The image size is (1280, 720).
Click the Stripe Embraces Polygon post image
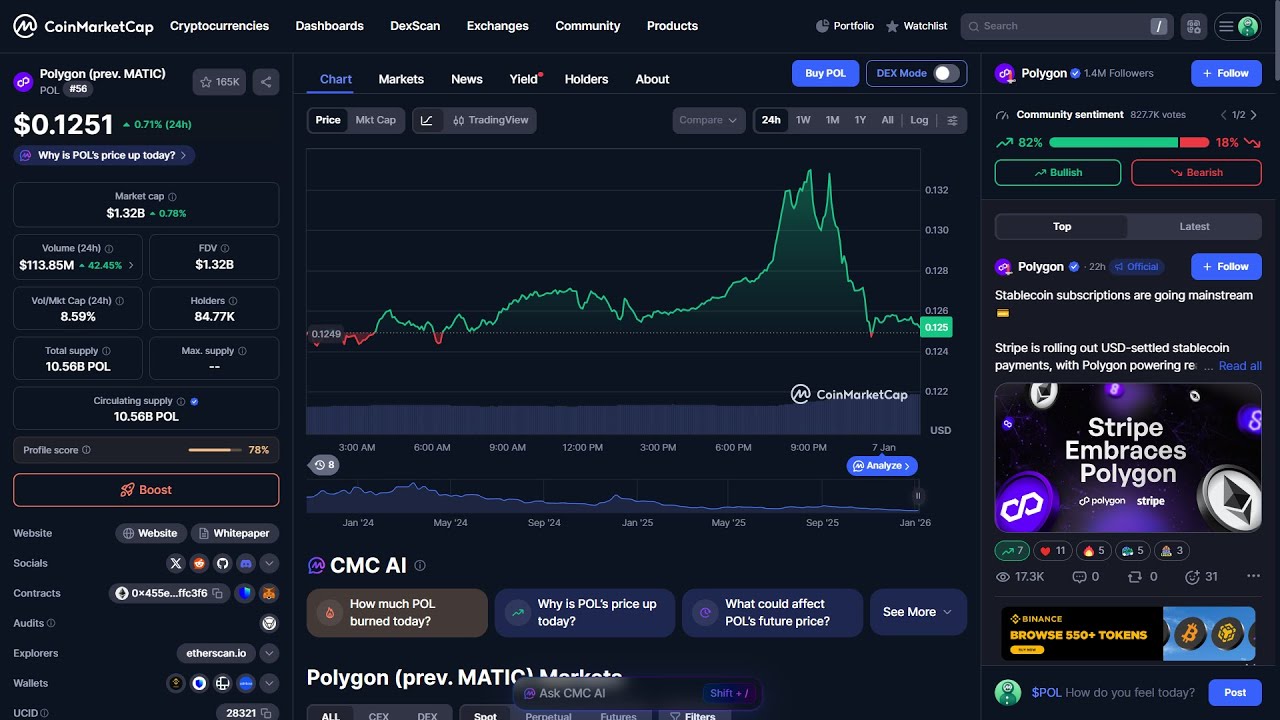point(1128,458)
